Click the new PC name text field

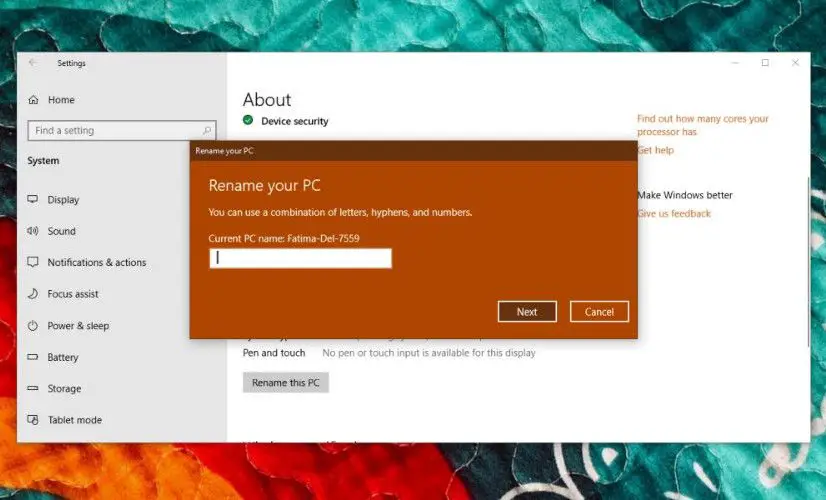click(300, 258)
